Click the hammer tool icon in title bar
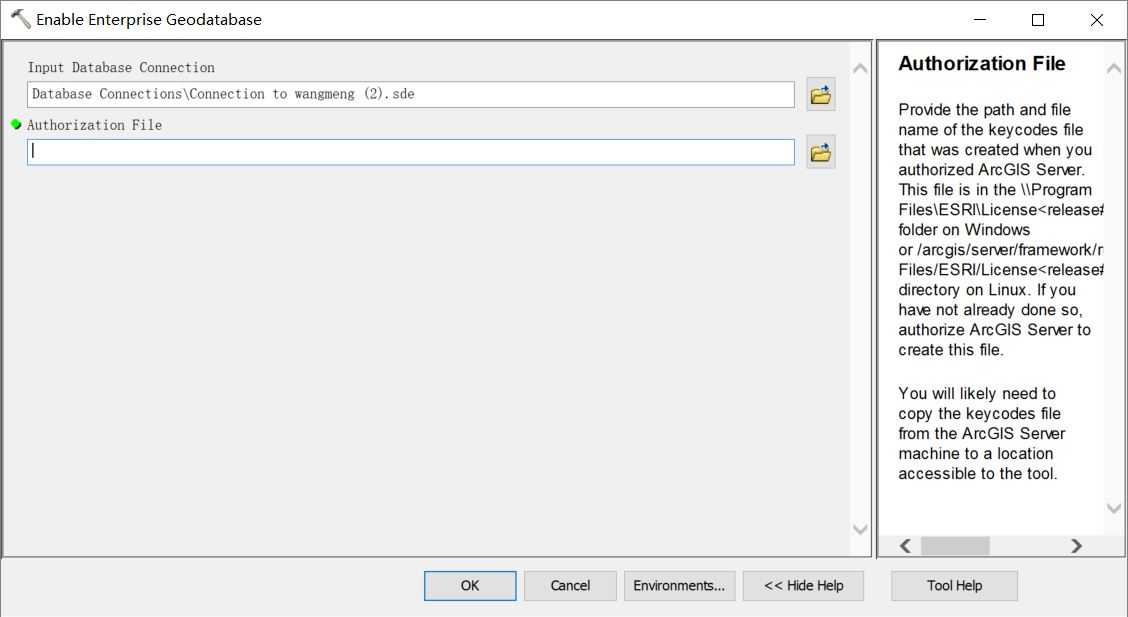The height and width of the screenshot is (617, 1128). (x=20, y=19)
